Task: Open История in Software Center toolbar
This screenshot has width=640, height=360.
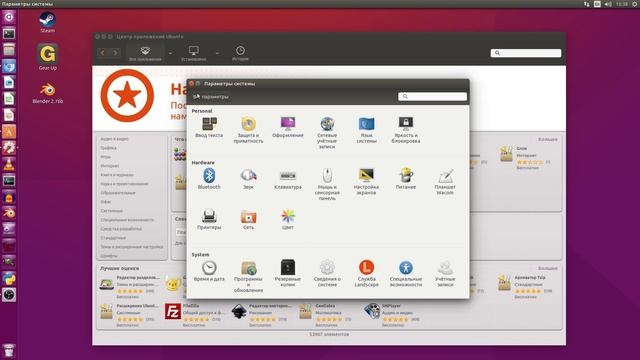Action: (240, 53)
